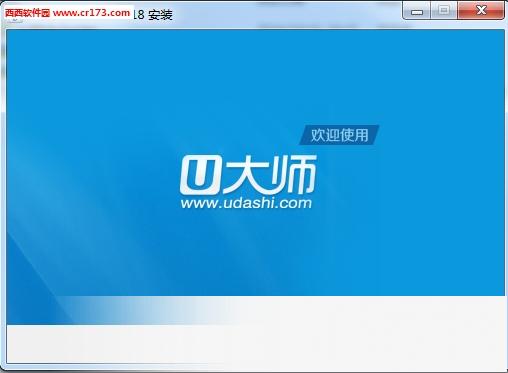The image size is (508, 373).
Task: Click the www.udashi.com text
Action: pyautogui.click(x=246, y=203)
